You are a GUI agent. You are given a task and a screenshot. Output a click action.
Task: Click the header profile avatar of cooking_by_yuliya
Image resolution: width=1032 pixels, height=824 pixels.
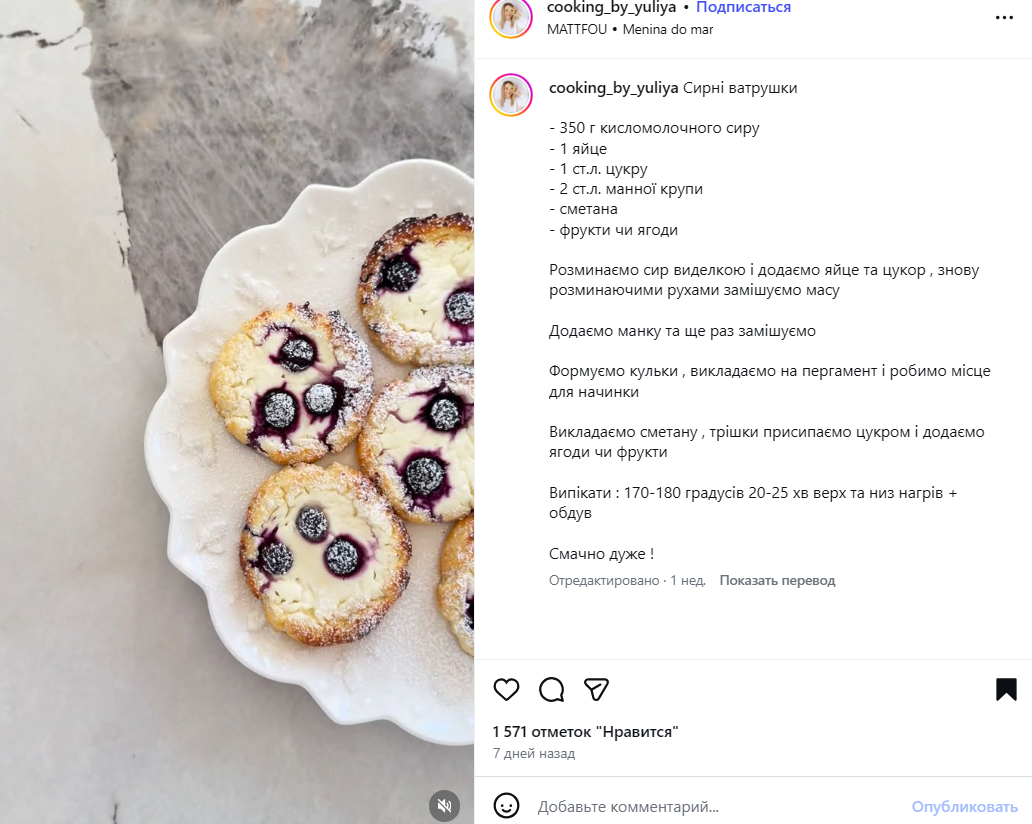pos(511,16)
